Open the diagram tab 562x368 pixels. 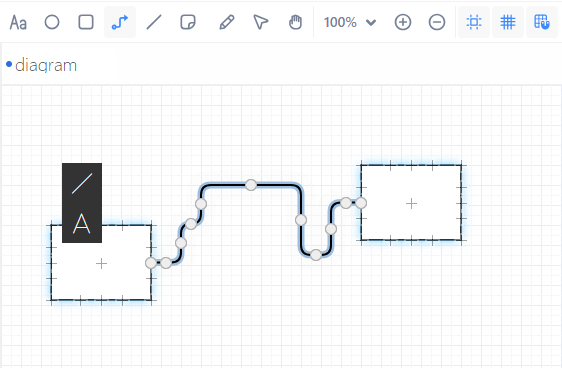point(42,65)
